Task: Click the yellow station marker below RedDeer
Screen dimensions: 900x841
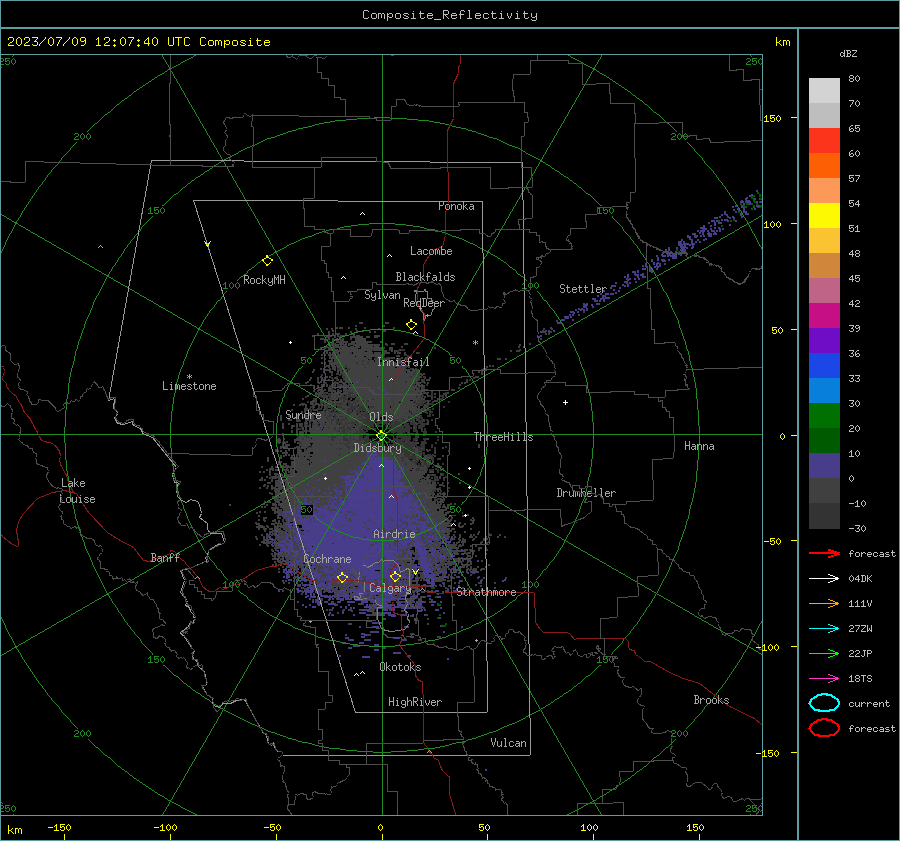Action: [x=411, y=325]
